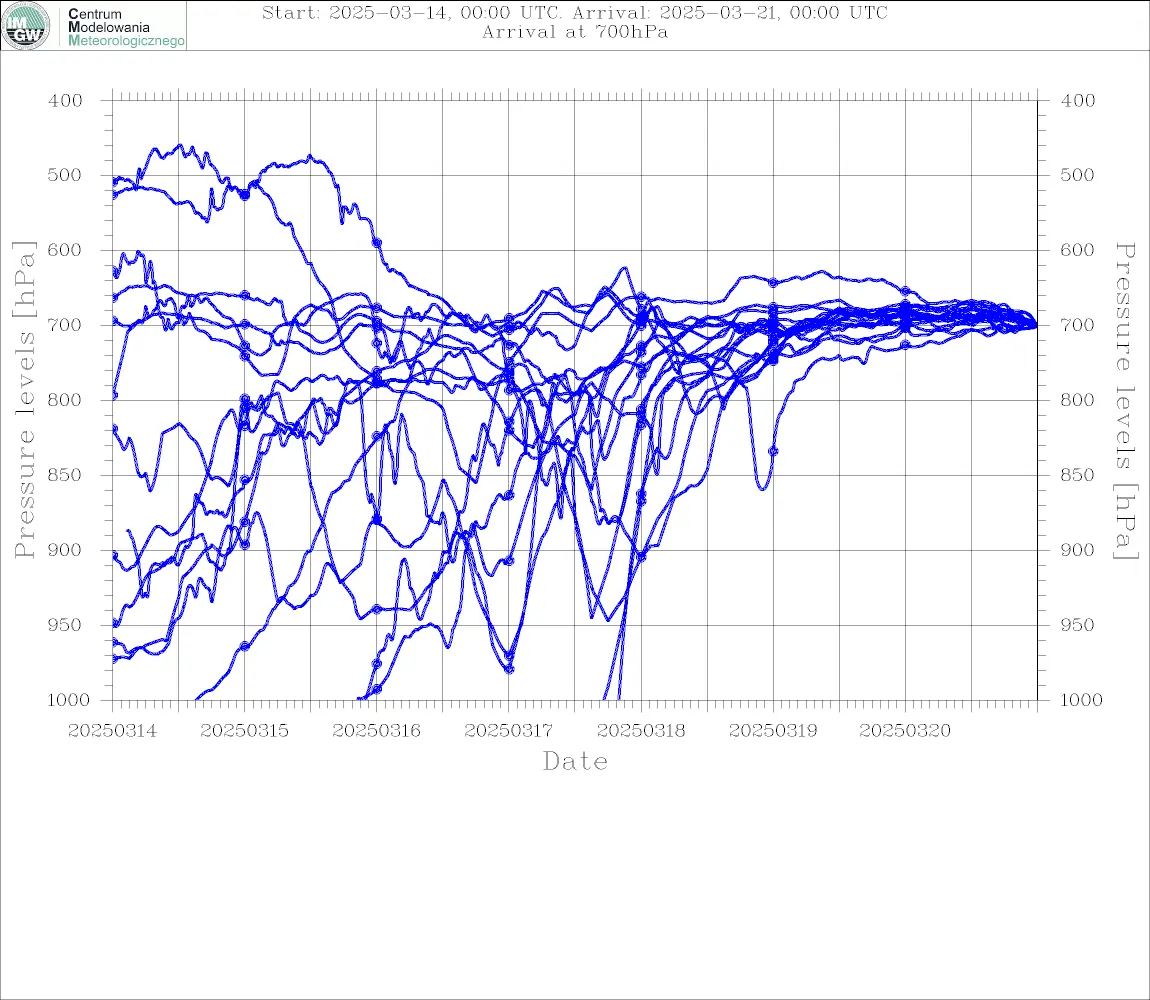Viewport: 1150px width, 1000px height.
Task: Click the right 'Pressure levels [hPa]' axis title
Action: tap(1126, 401)
